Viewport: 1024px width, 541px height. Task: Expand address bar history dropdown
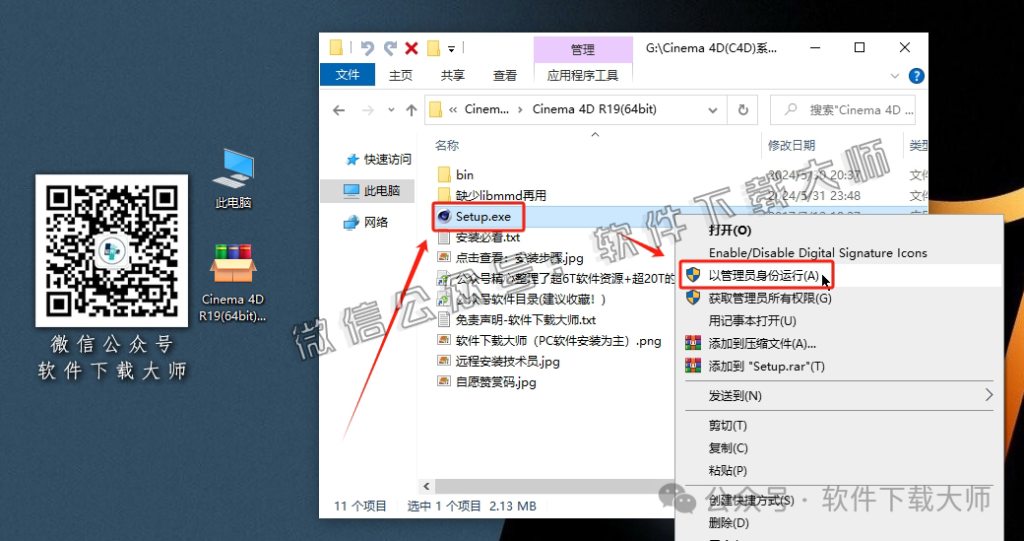pos(713,110)
